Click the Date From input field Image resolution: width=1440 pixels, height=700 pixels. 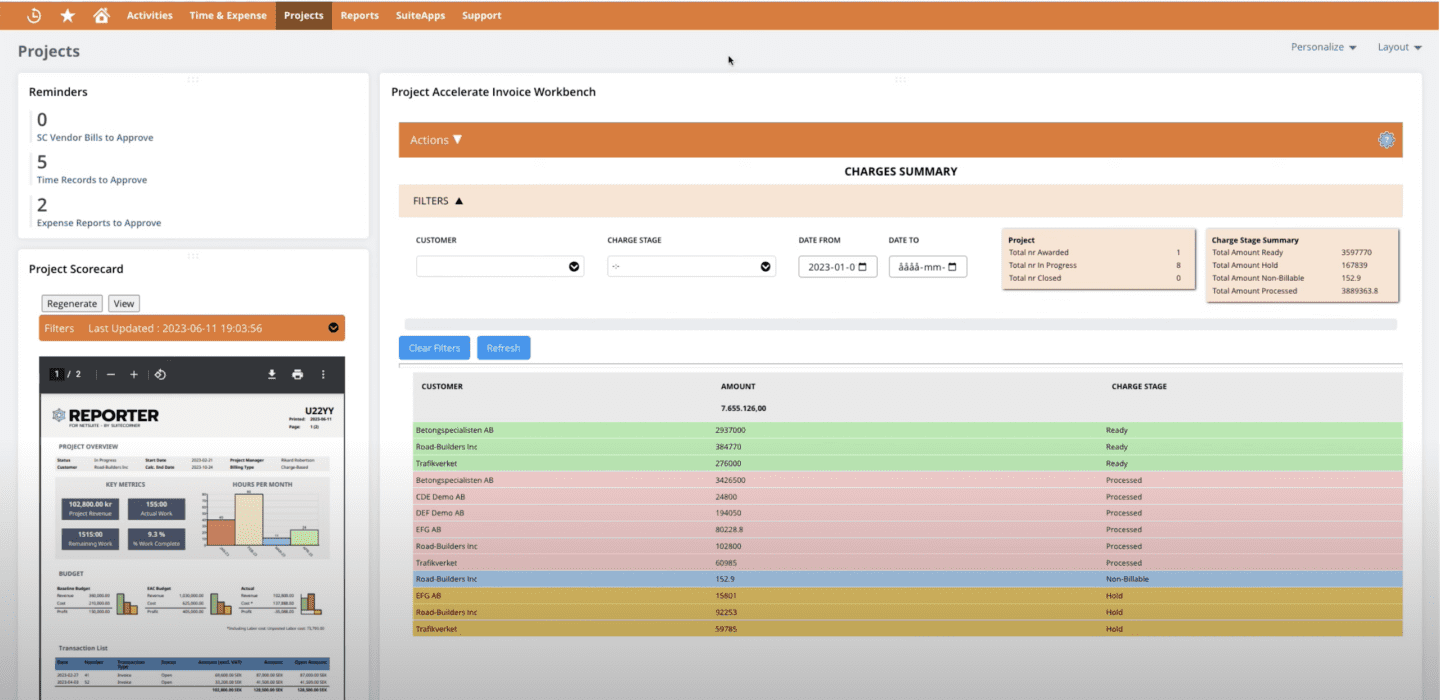pyautogui.click(x=836, y=266)
